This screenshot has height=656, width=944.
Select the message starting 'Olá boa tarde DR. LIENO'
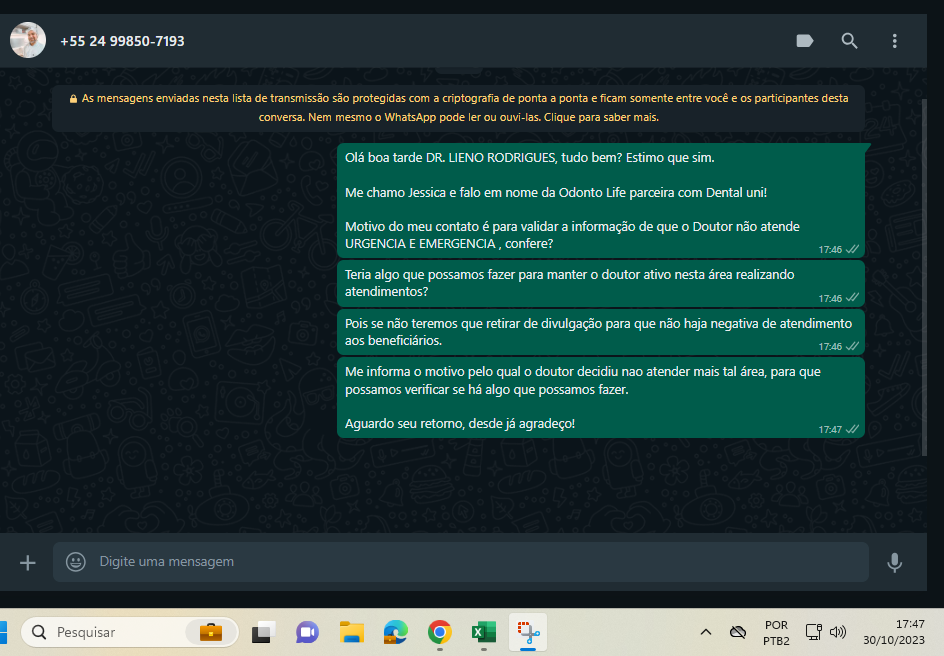click(x=600, y=200)
